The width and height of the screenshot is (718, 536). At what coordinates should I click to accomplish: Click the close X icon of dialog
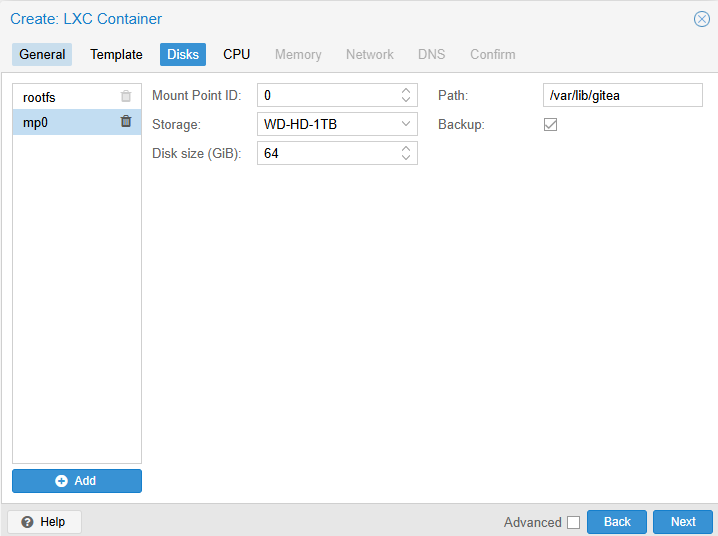(x=702, y=19)
